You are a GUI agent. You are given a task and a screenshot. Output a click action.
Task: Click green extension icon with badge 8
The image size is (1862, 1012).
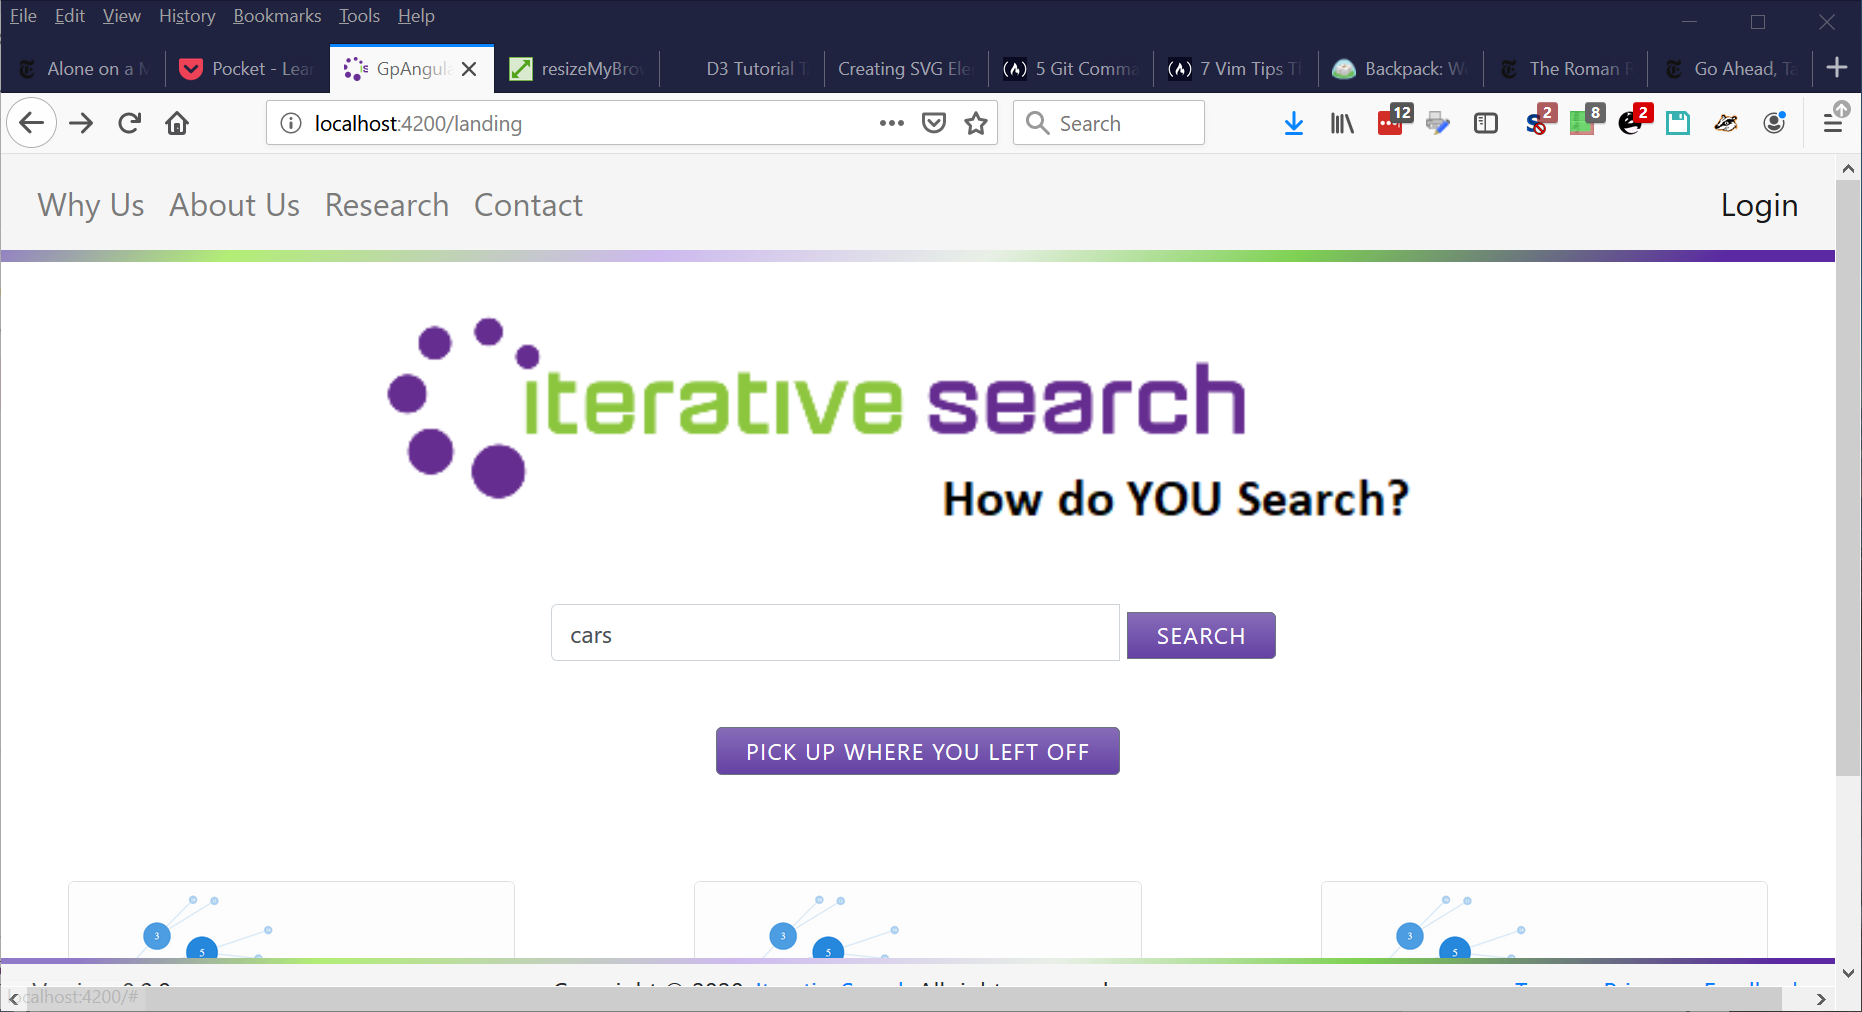click(x=1586, y=121)
